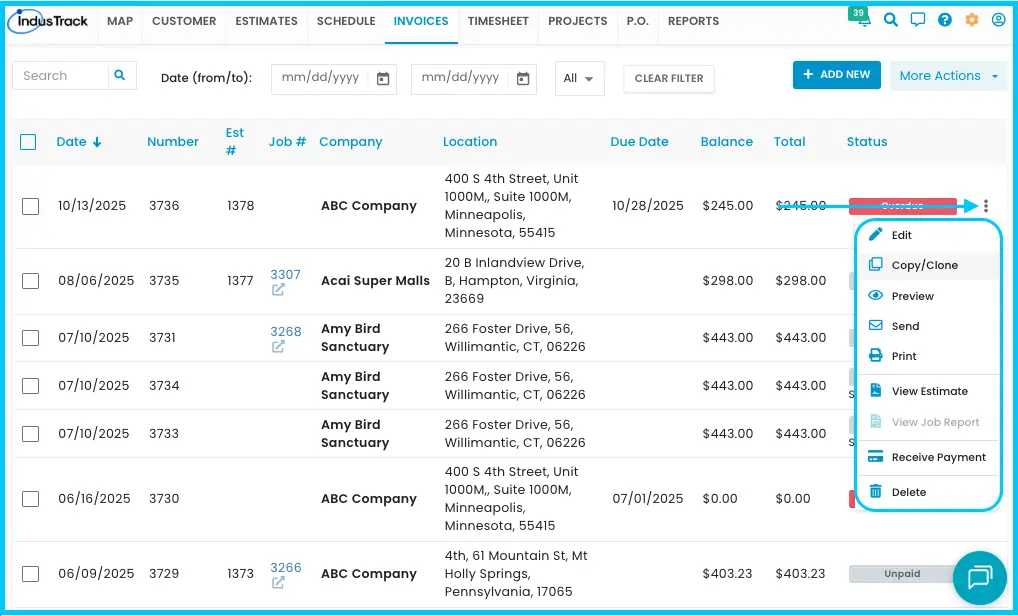This screenshot has height=616, width=1018.
Task: Sort by the Company column header
Action: 351,142
